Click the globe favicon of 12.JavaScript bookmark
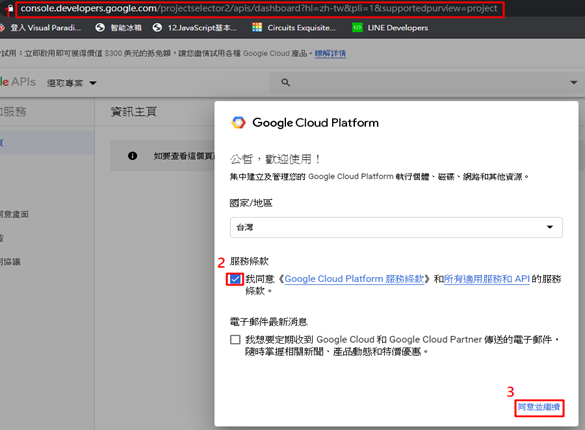Image resolution: width=585 pixels, height=430 pixels. click(157, 27)
